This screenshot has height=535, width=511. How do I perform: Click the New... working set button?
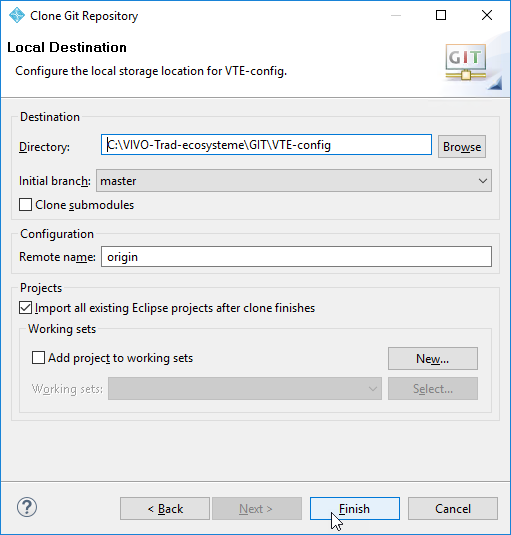pyautogui.click(x=433, y=358)
